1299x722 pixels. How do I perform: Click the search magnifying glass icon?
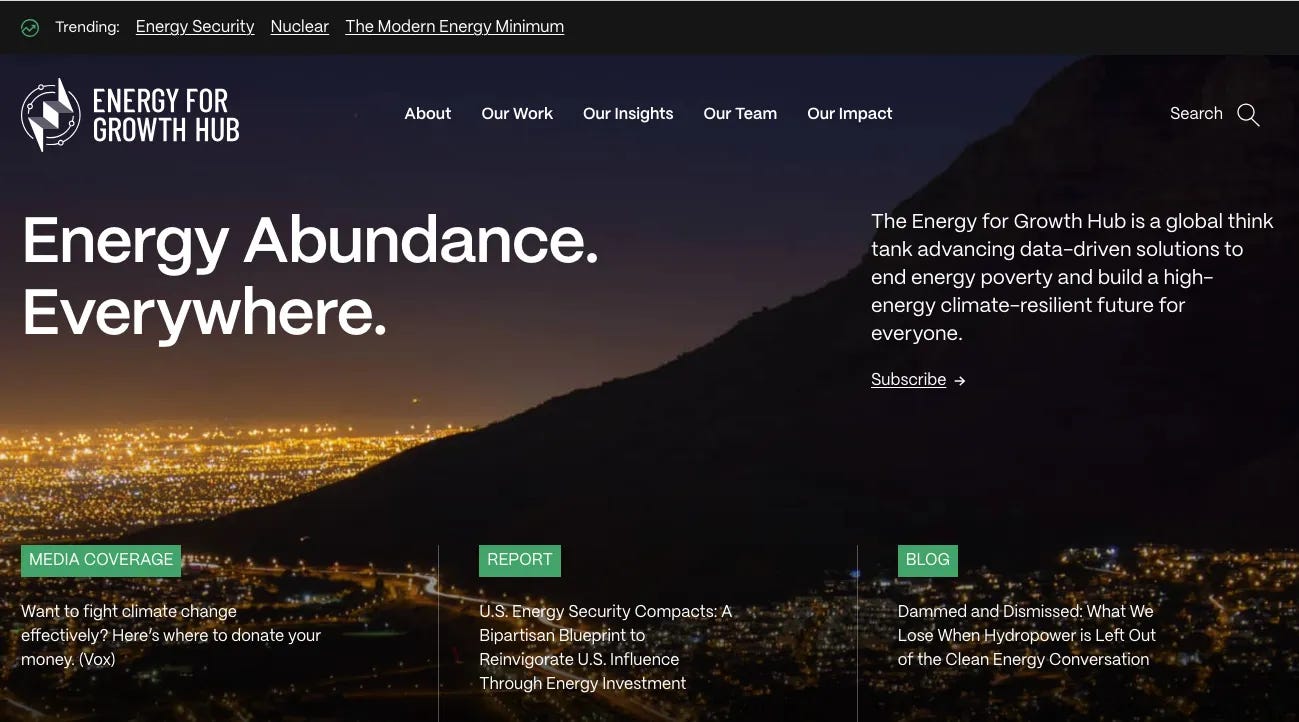[1248, 115]
